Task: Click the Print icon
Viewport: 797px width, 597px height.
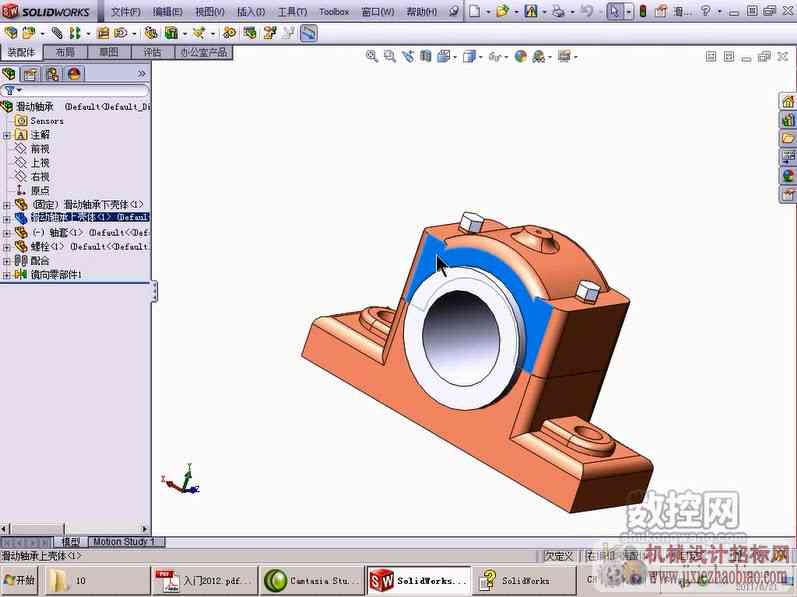Action: point(558,11)
